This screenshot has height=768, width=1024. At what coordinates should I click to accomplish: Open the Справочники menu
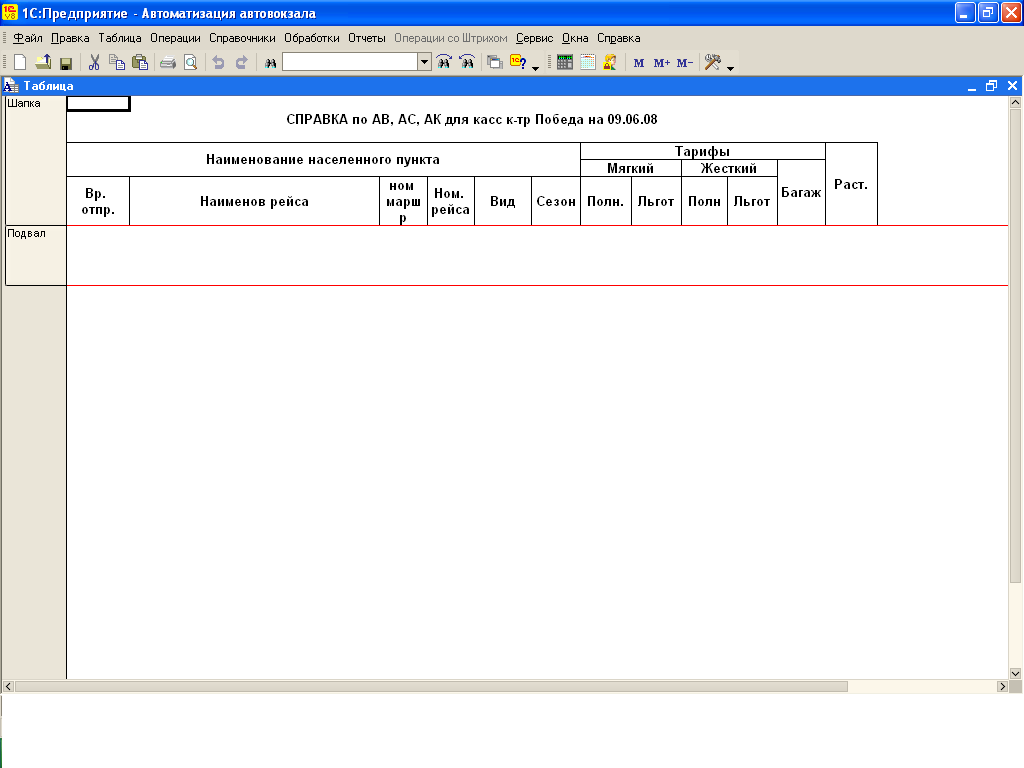(x=242, y=38)
